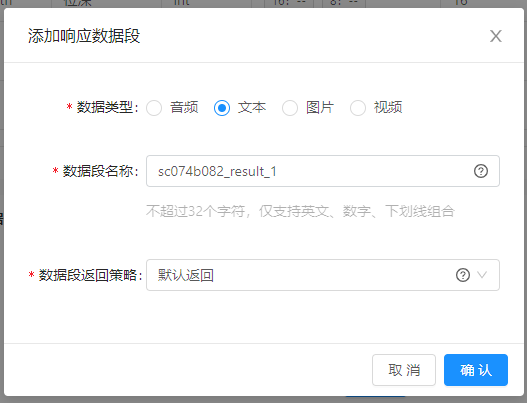Click the 取消 button
The image size is (527, 403).
[x=404, y=370]
